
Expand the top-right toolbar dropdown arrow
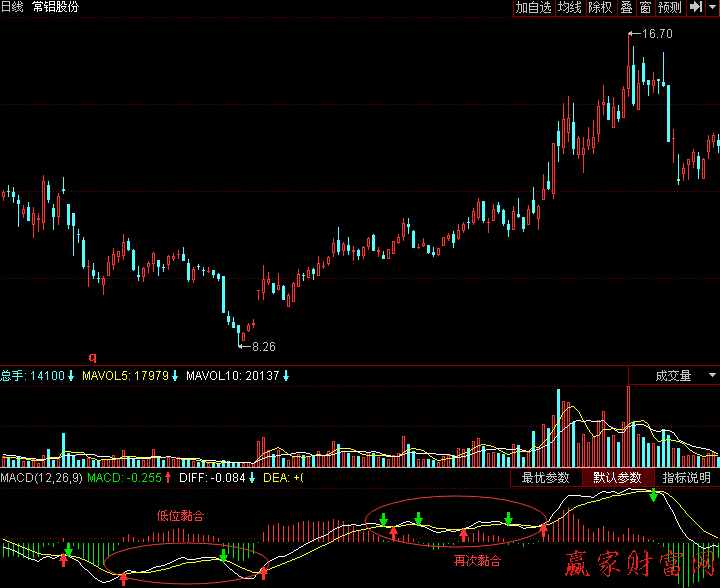pyautogui.click(x=711, y=8)
